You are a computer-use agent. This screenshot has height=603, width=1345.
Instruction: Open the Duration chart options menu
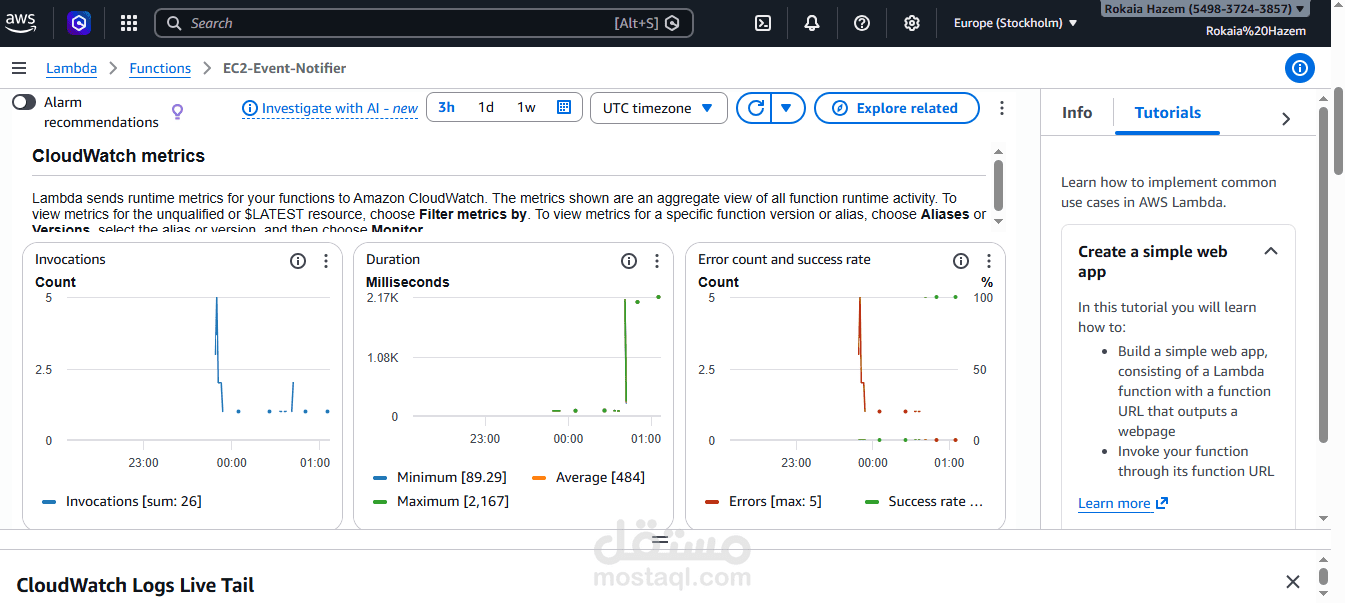657,260
